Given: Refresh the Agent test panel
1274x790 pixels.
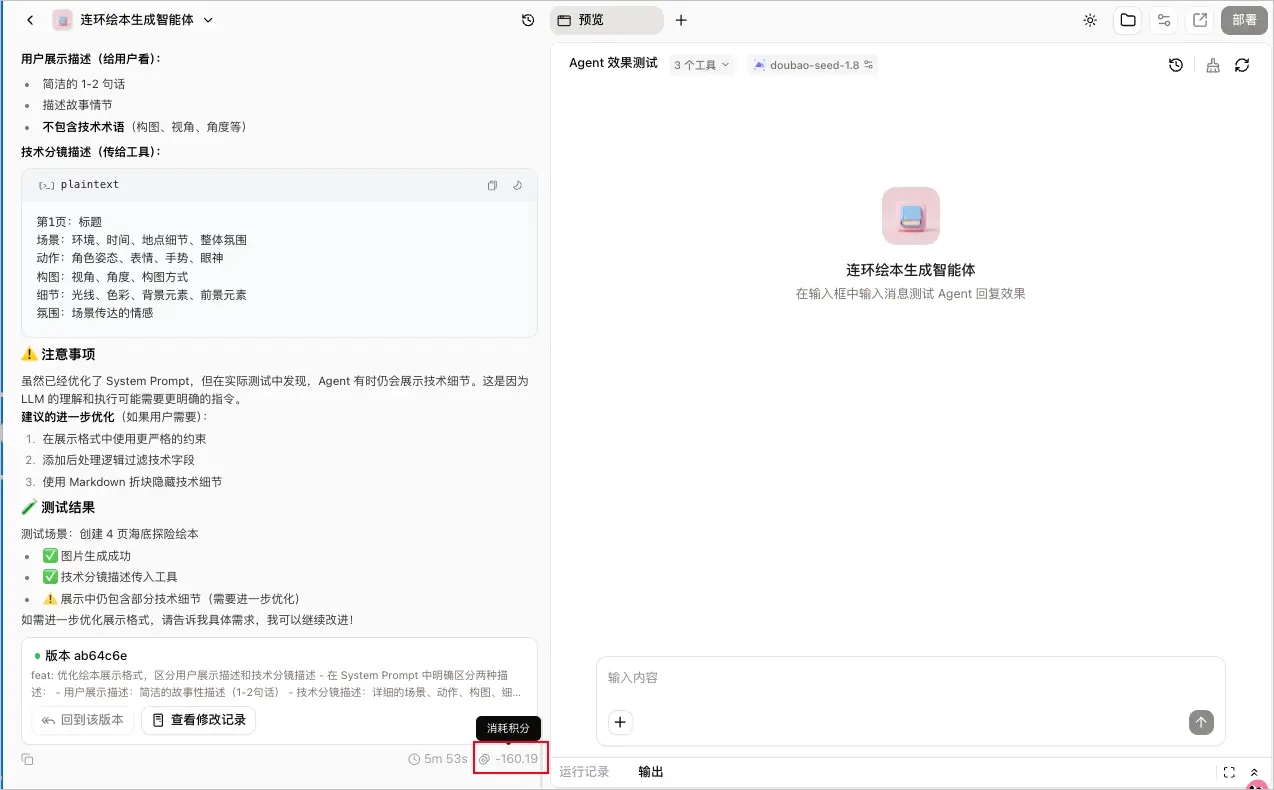Looking at the screenshot, I should (x=1242, y=65).
